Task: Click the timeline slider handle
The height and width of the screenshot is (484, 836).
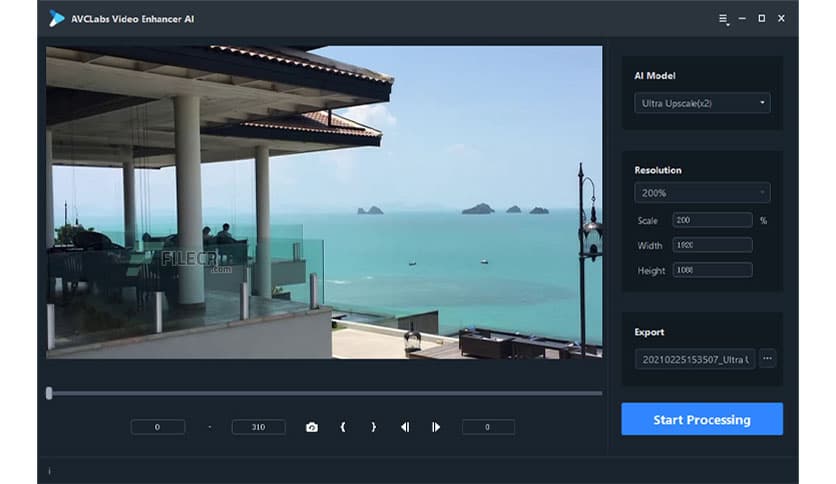Action: click(49, 393)
